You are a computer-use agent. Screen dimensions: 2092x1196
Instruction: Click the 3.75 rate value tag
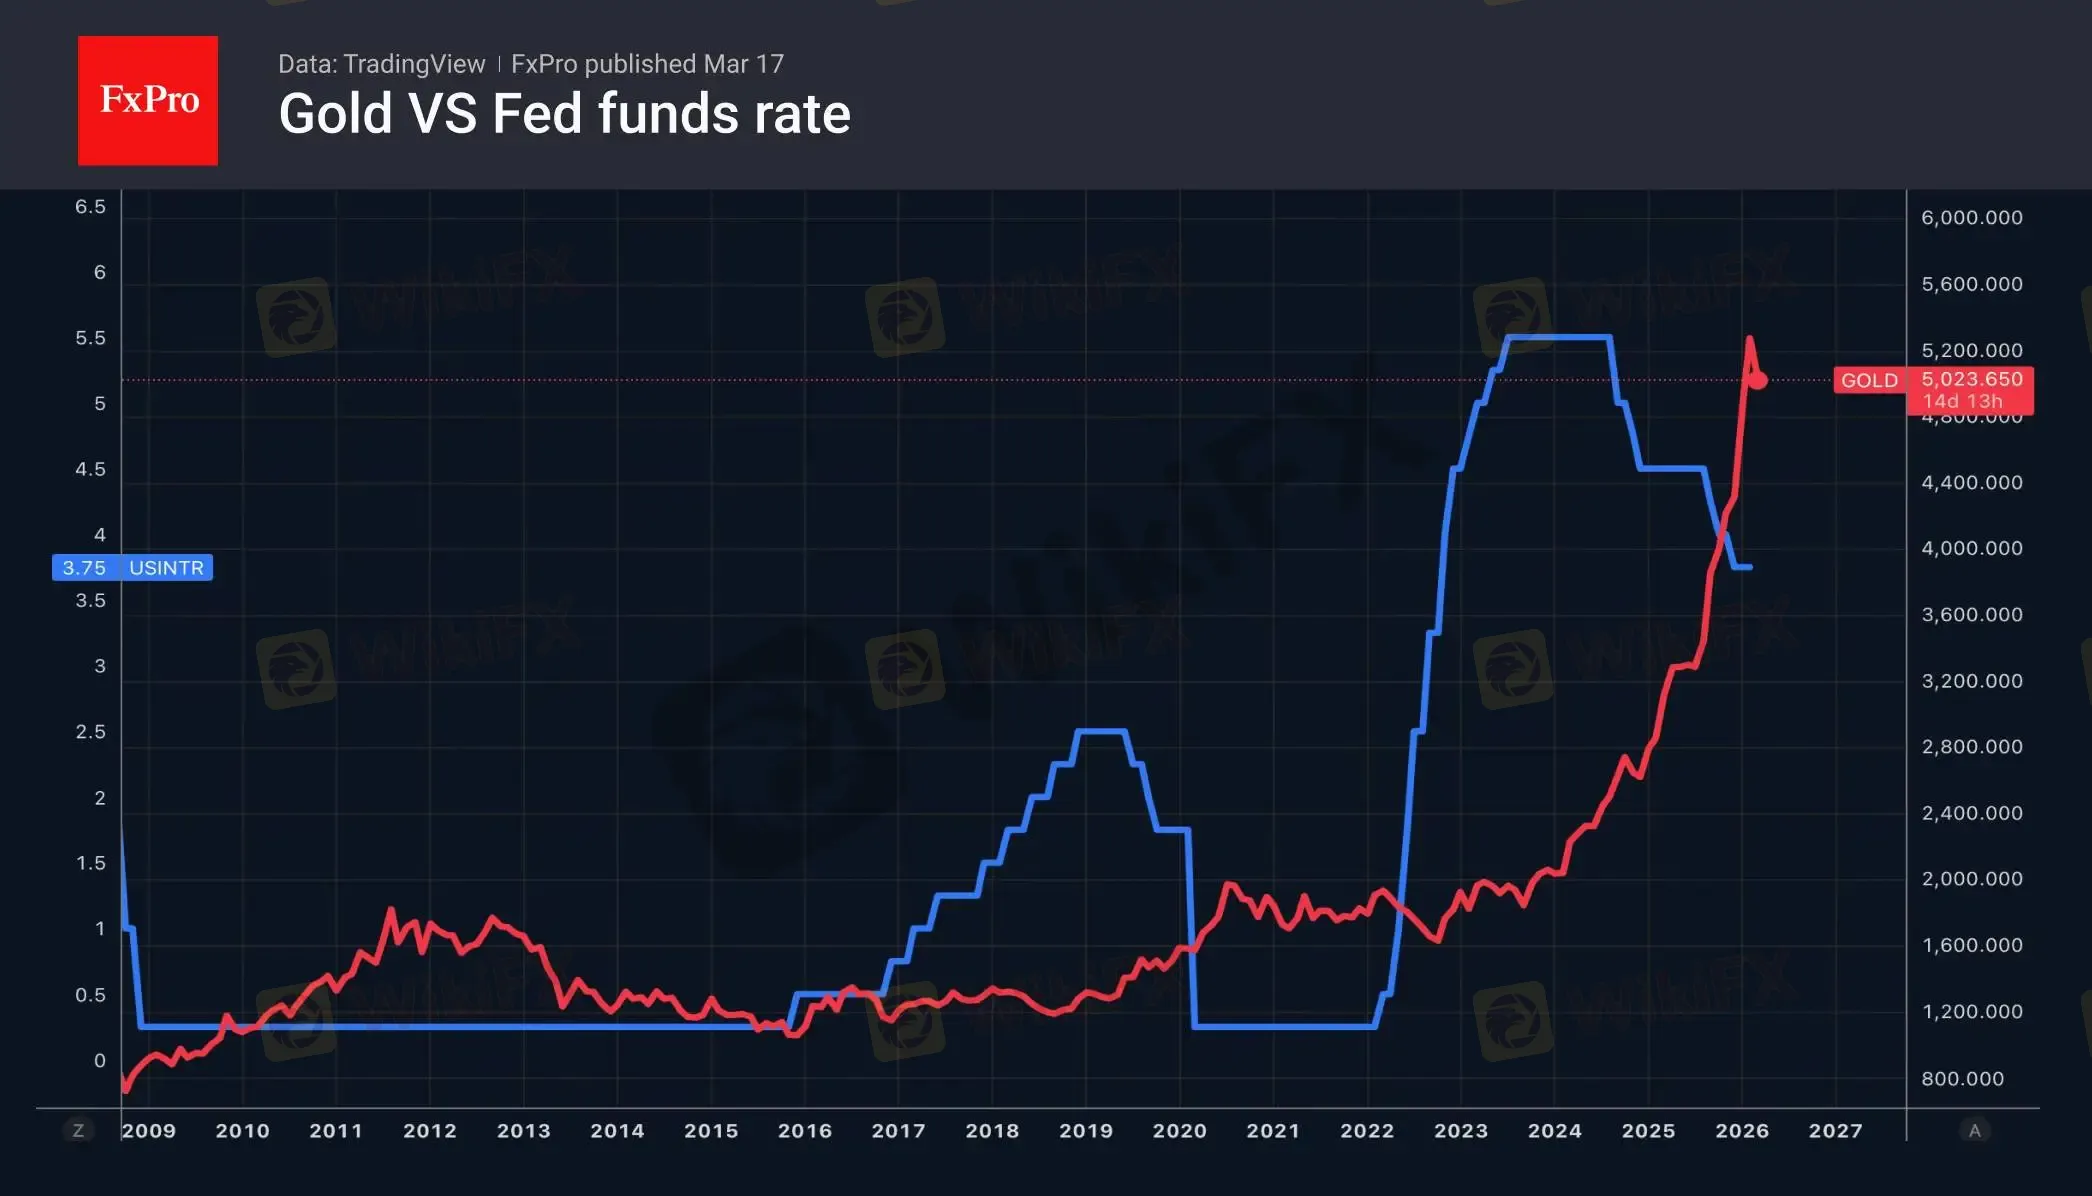(x=84, y=568)
